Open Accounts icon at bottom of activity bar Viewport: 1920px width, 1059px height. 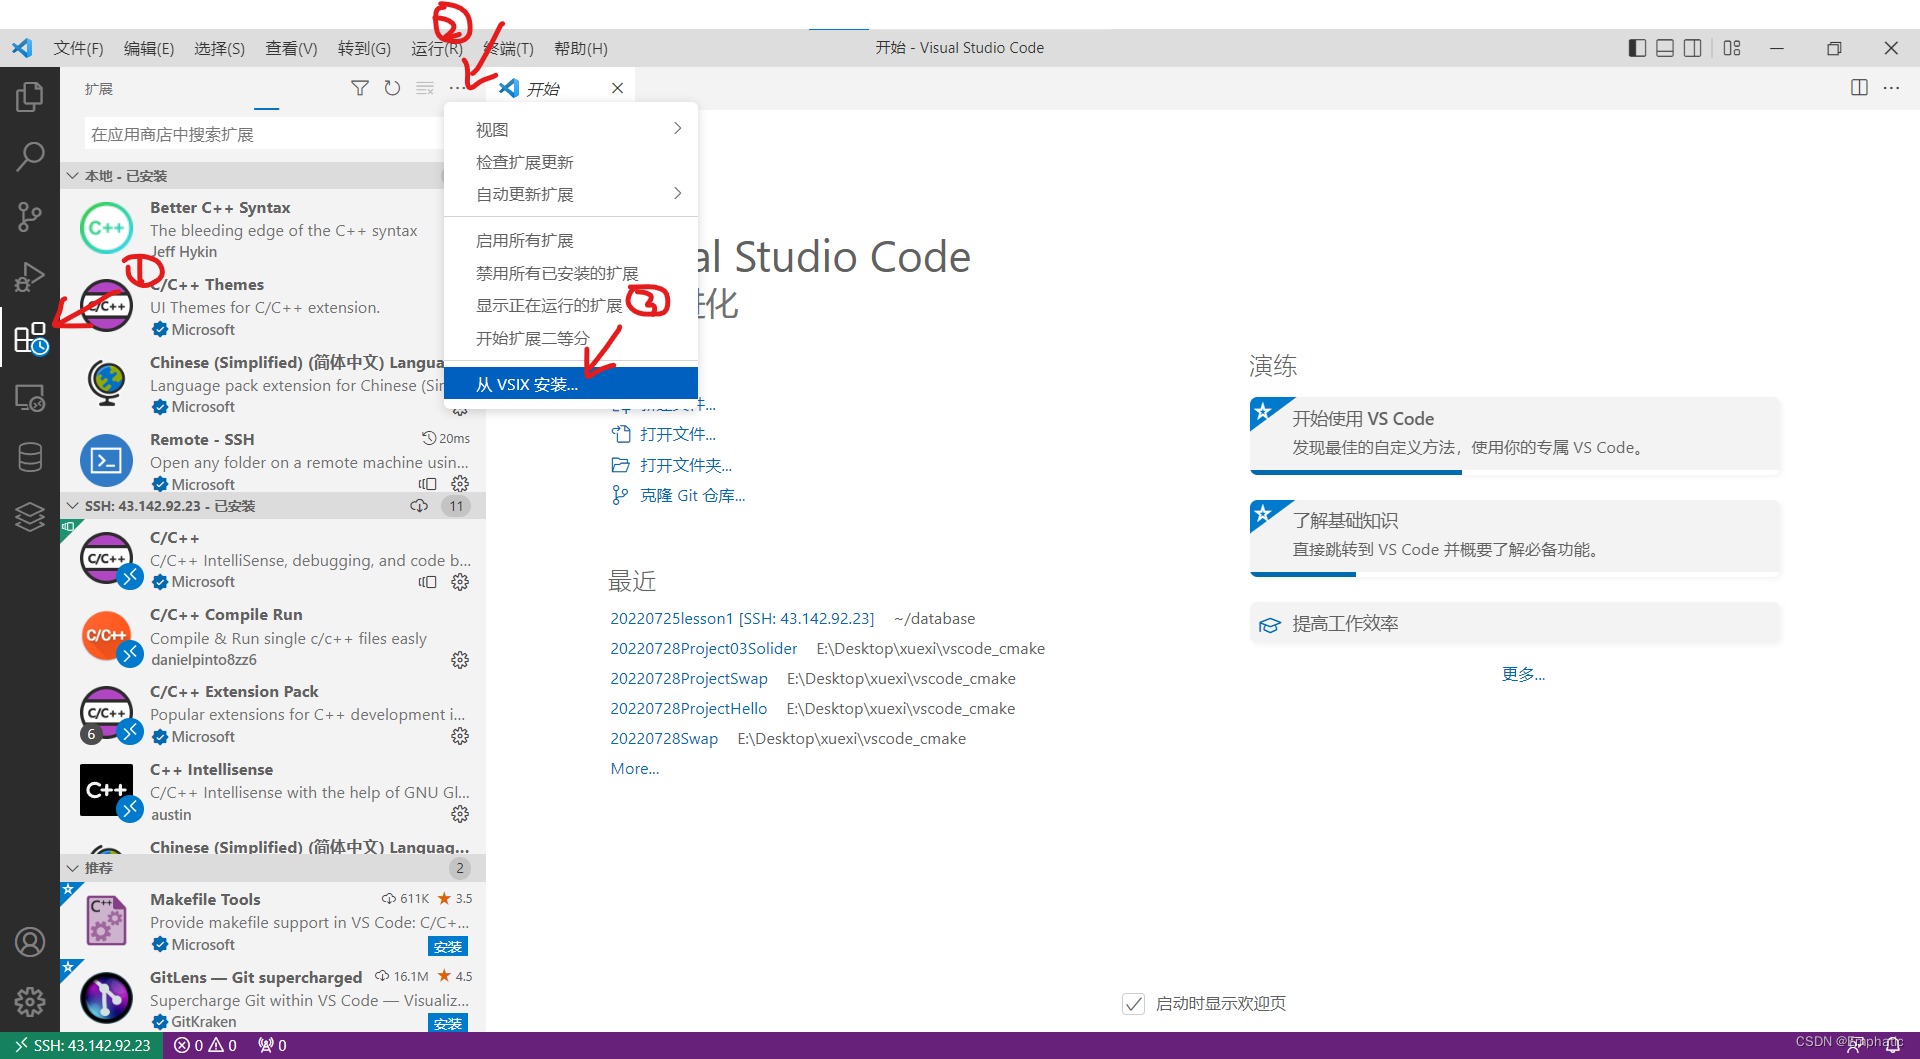[x=30, y=942]
